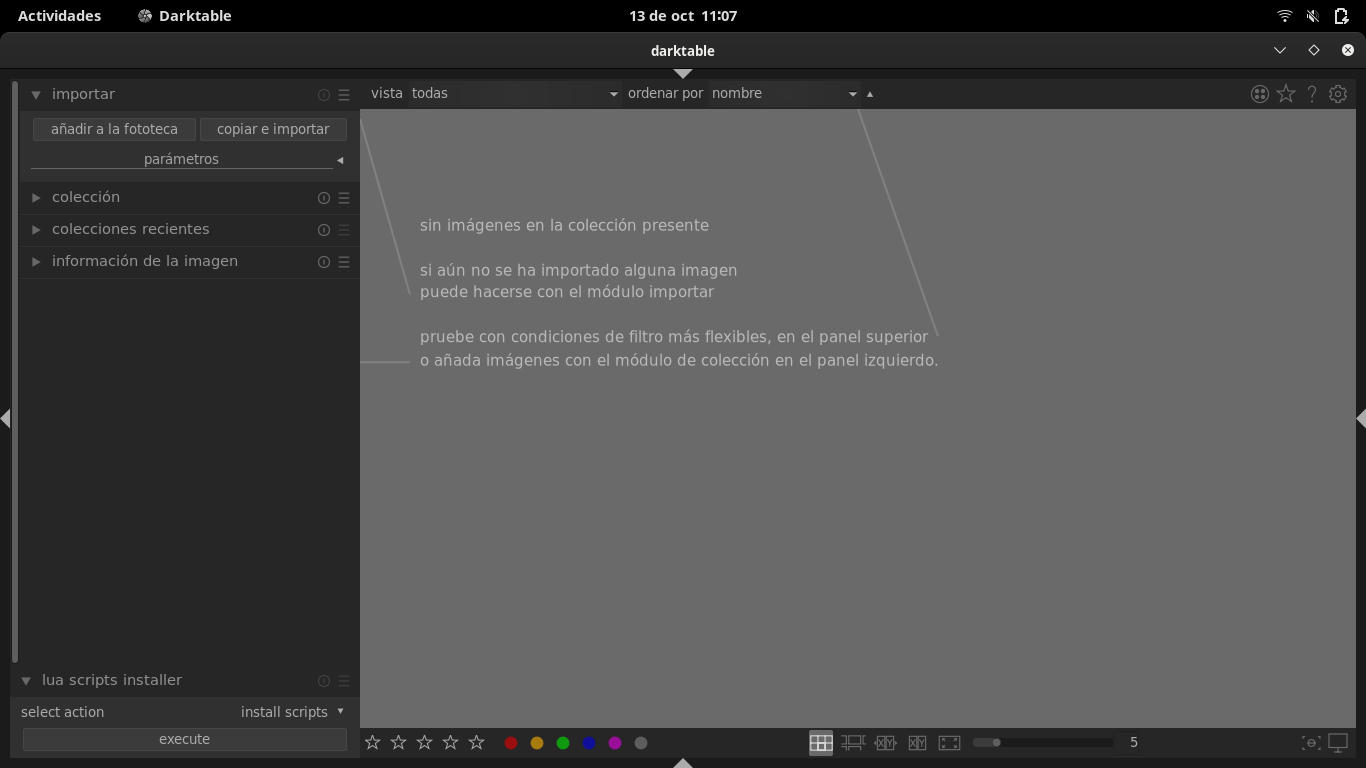The width and height of the screenshot is (1366, 768).
Task: Expand the colecciones recientes module
Action: click(x=36, y=230)
